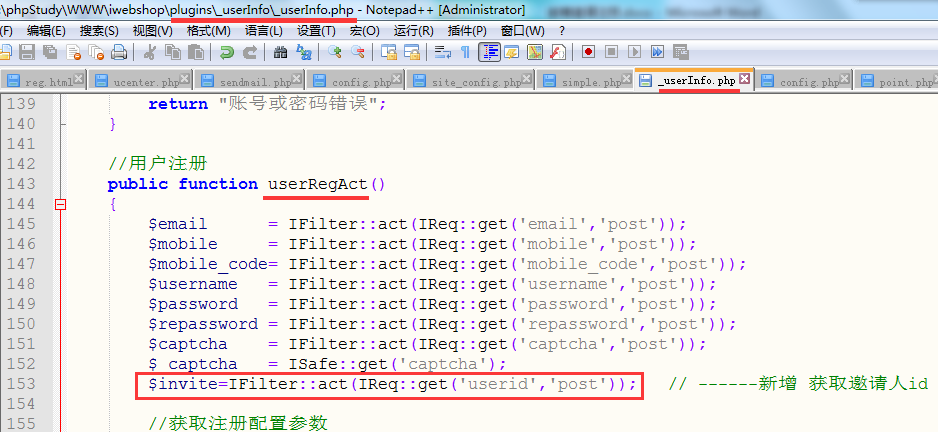Open the 语言(L) menu

(x=264, y=31)
